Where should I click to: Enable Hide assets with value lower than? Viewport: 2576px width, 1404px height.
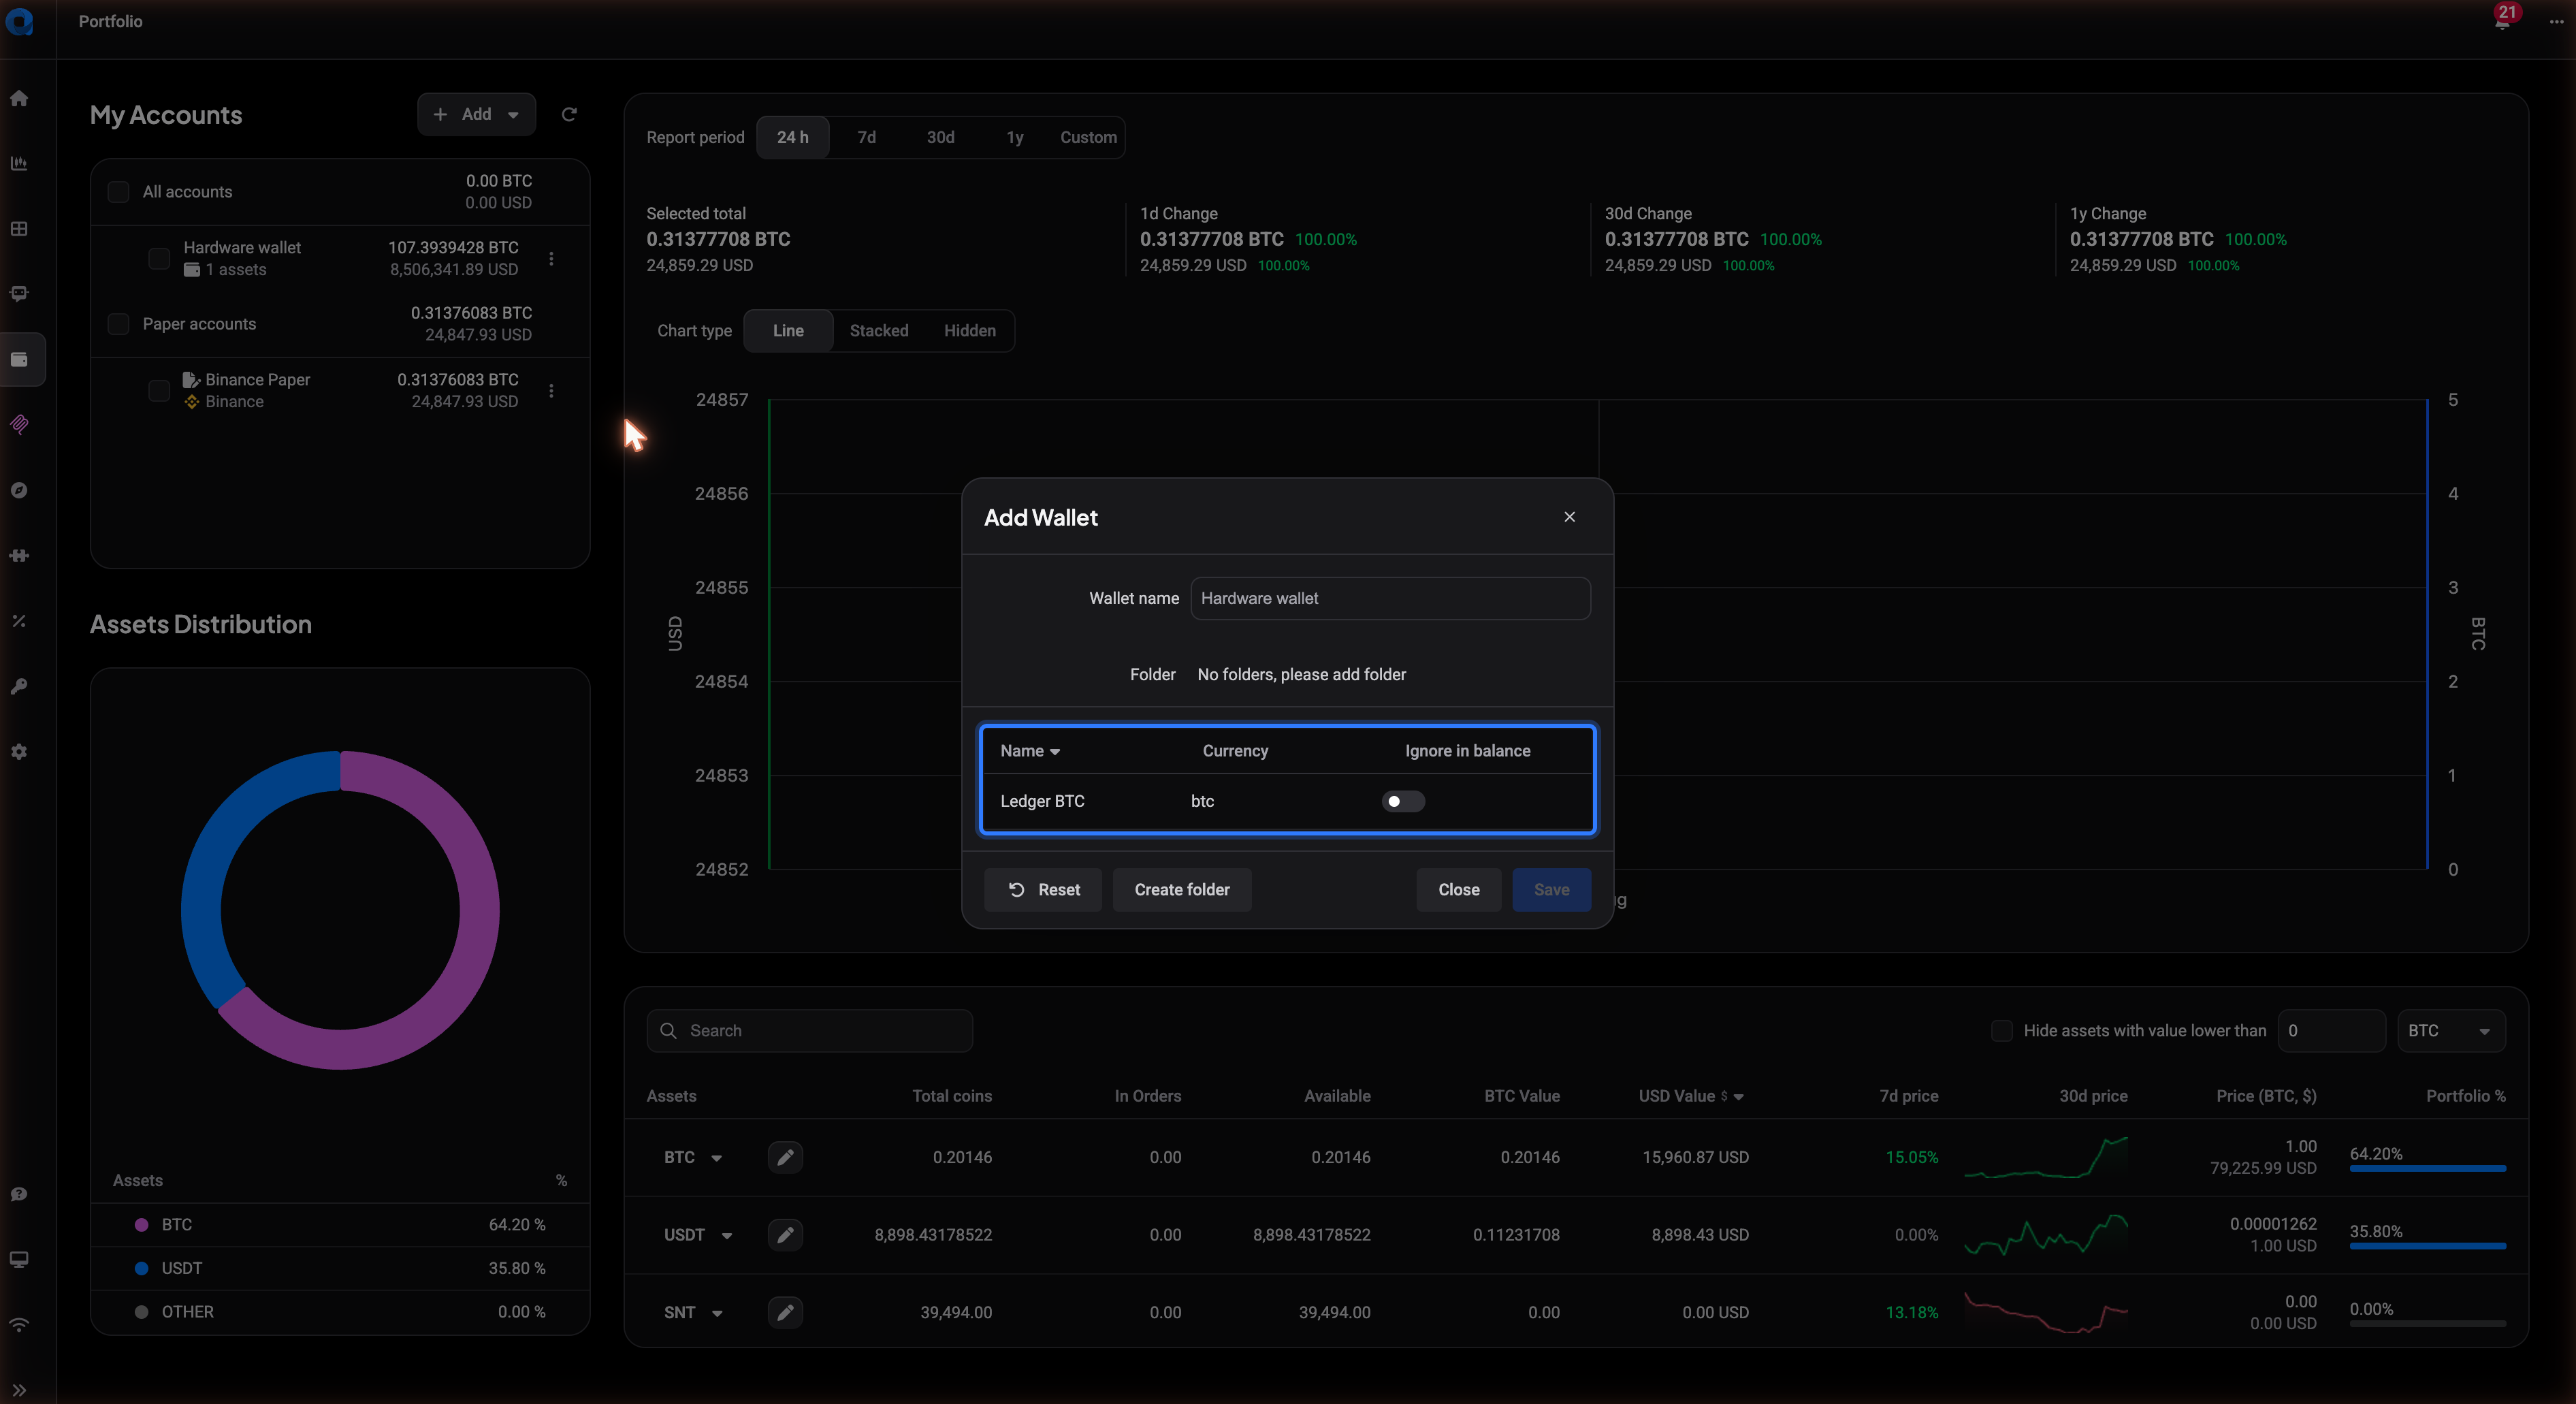2001,1031
